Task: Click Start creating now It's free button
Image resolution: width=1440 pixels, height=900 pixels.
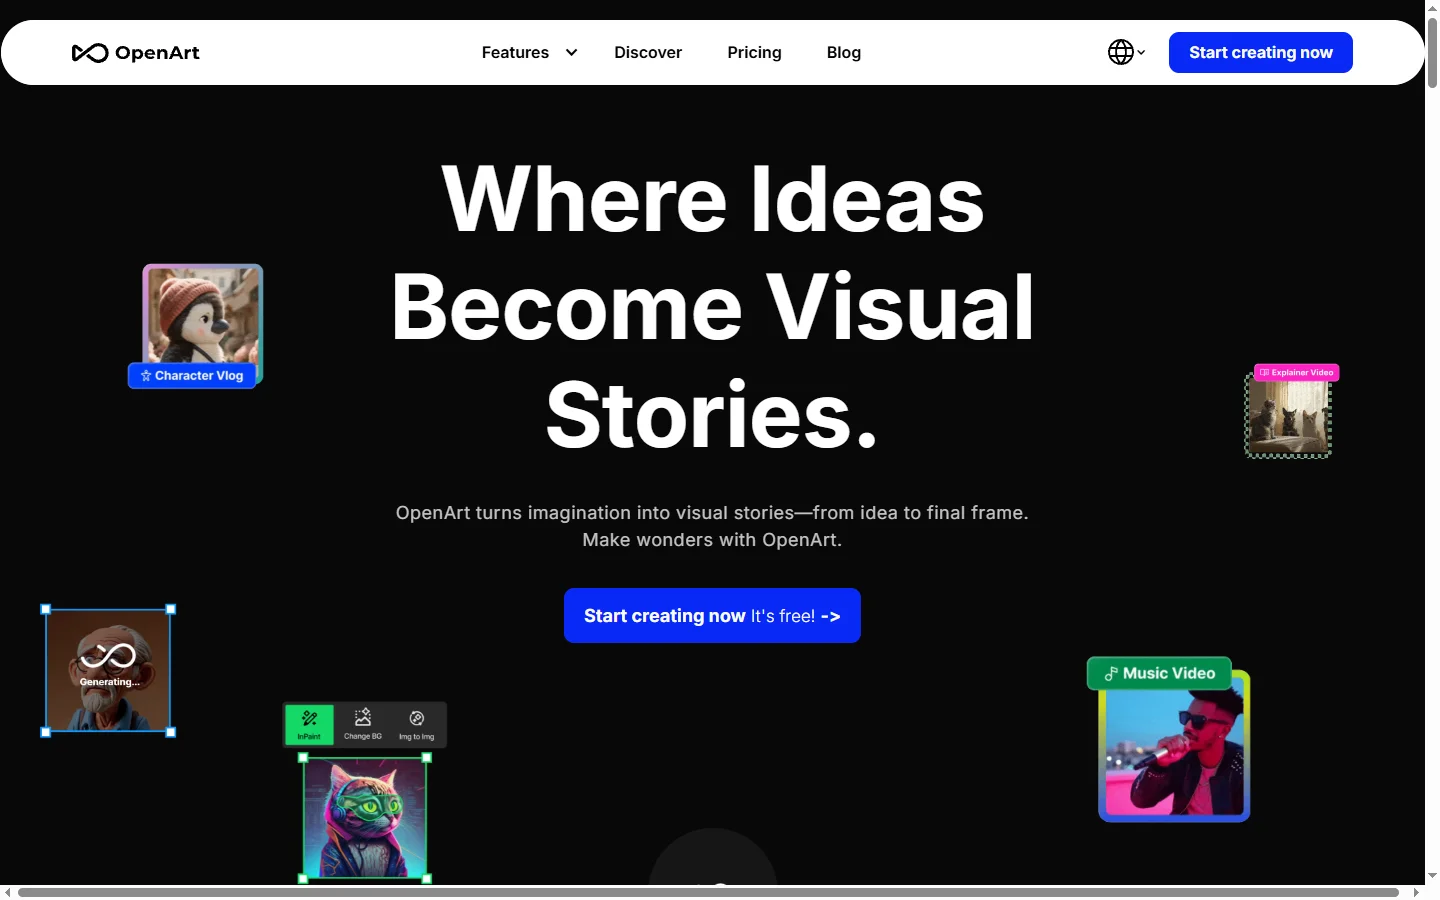Action: (712, 615)
